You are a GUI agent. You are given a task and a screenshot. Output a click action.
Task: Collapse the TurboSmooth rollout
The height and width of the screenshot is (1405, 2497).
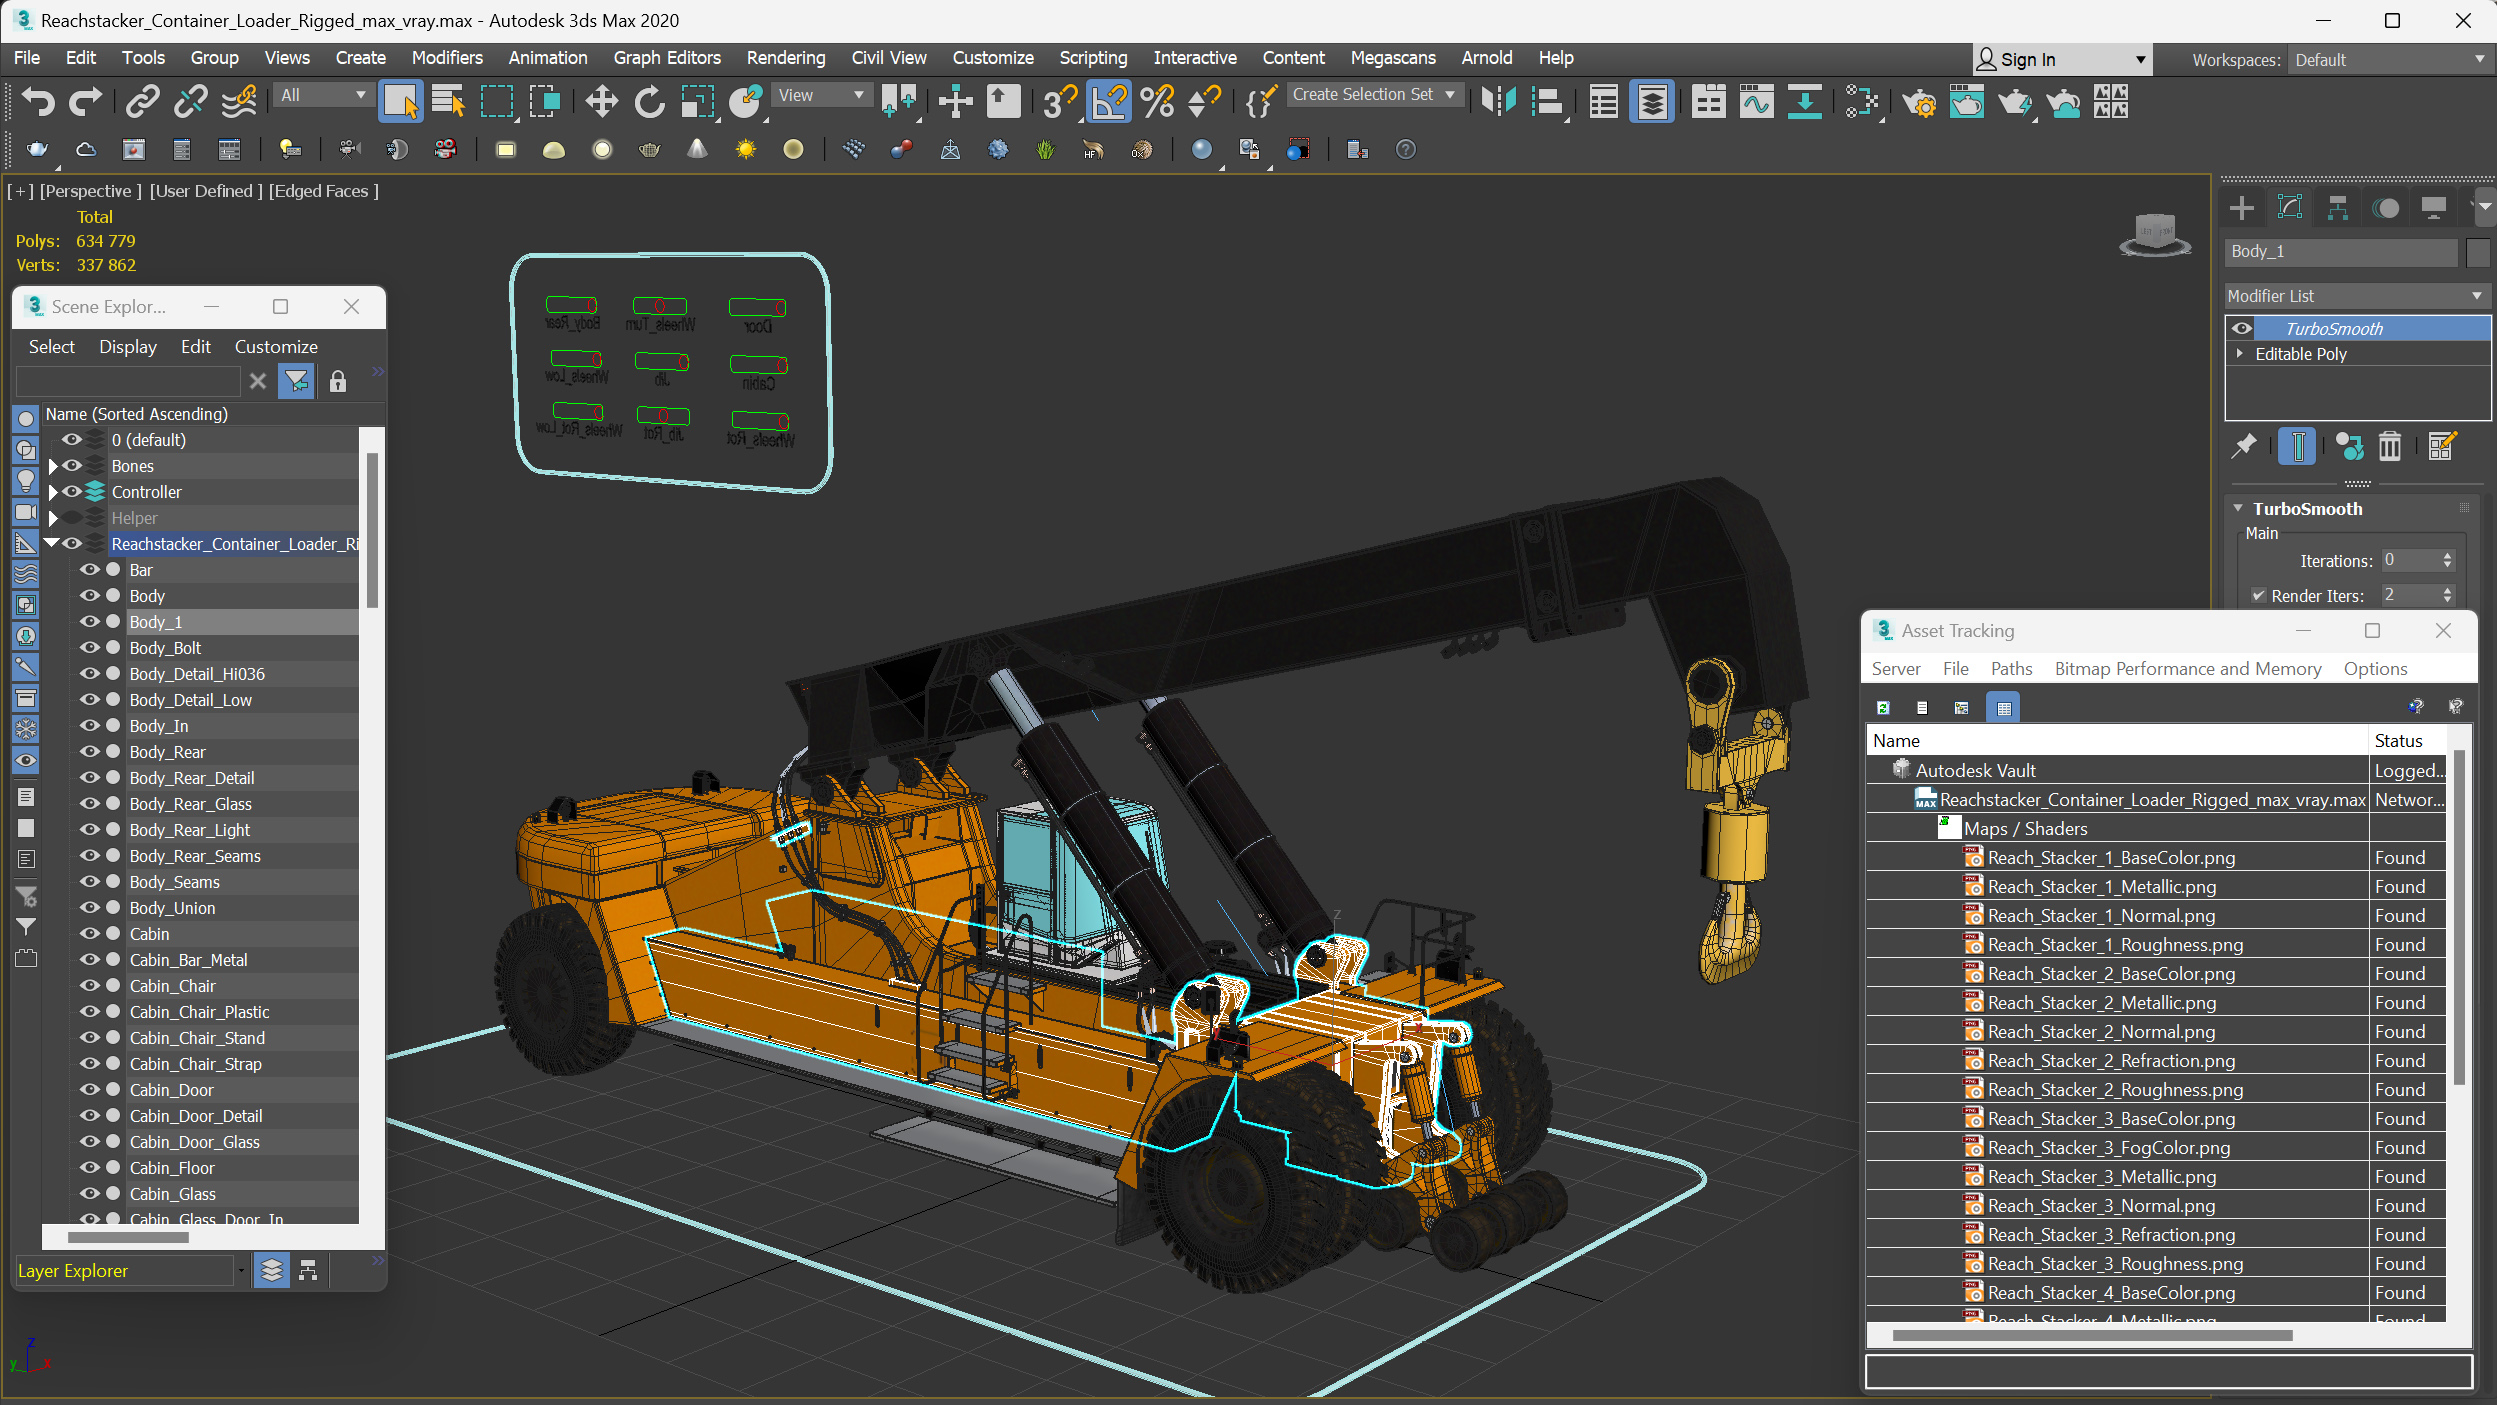click(2238, 508)
